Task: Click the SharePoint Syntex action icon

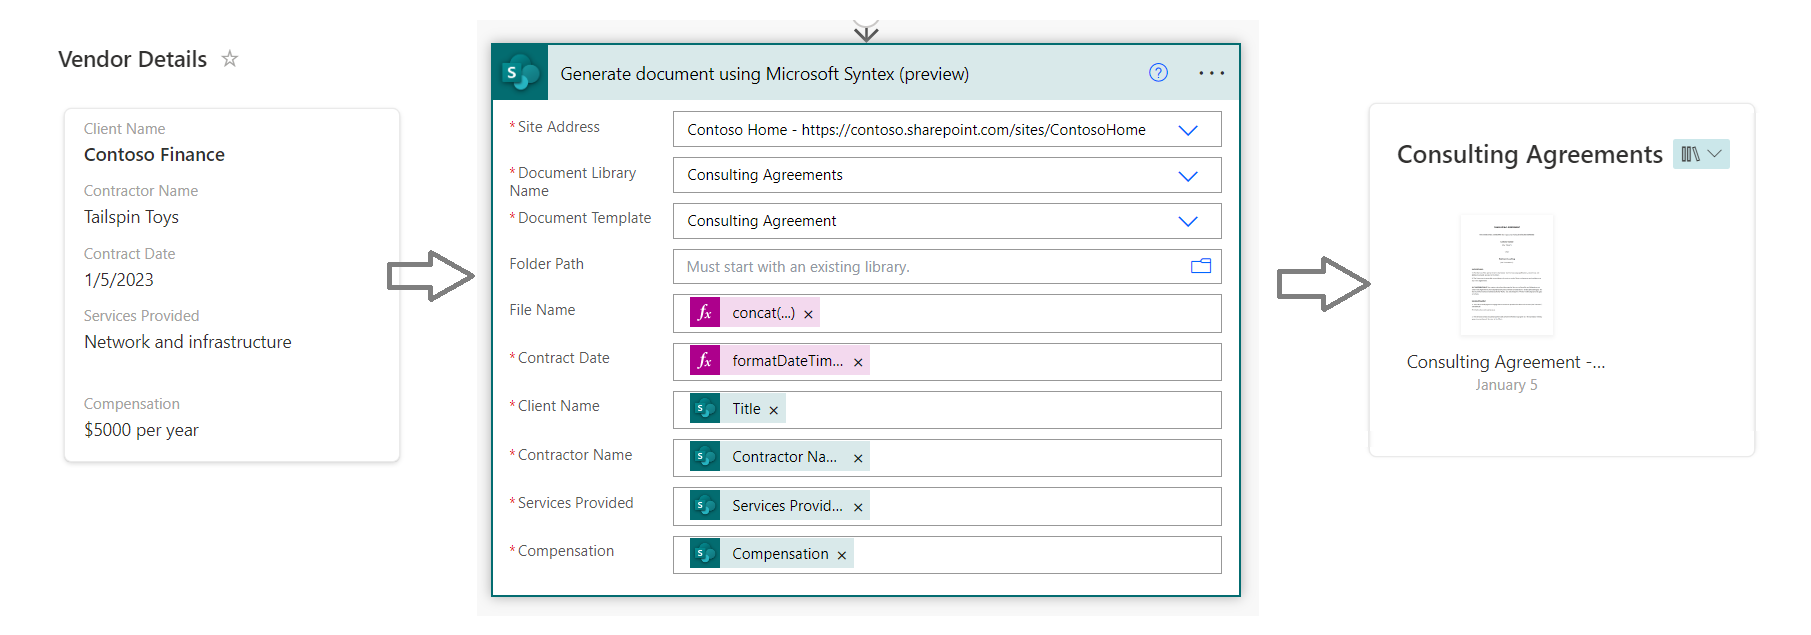Action: (x=520, y=73)
